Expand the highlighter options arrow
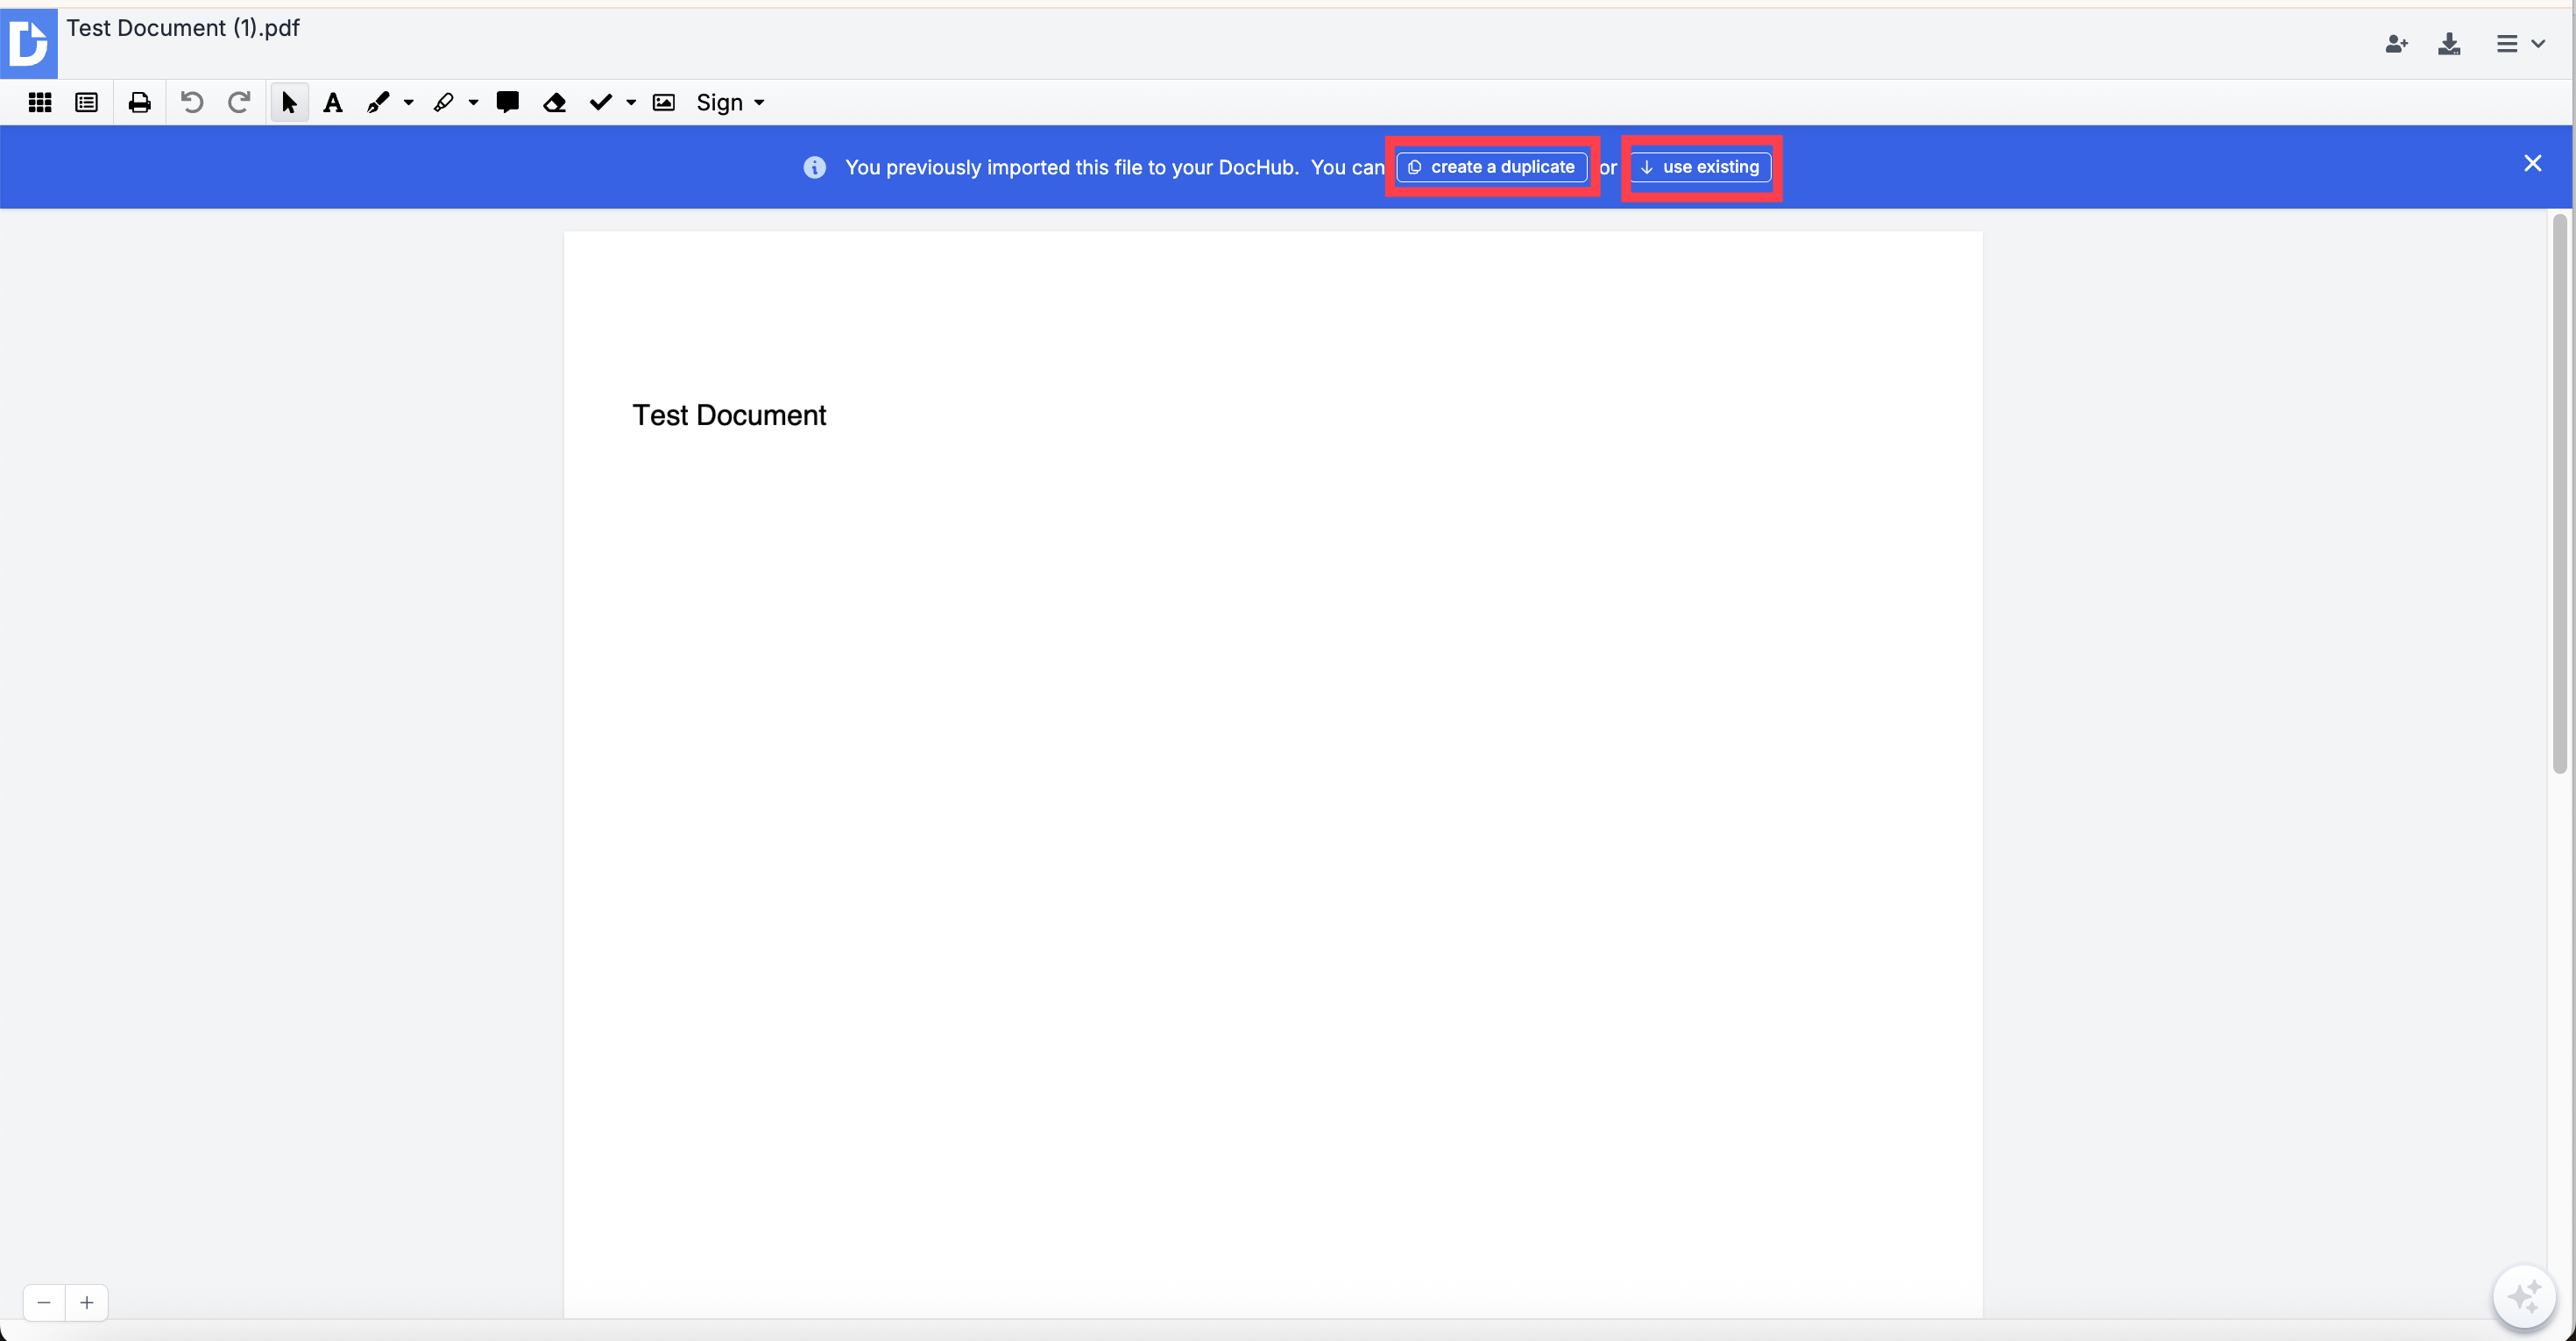2576x1341 pixels. [x=473, y=102]
